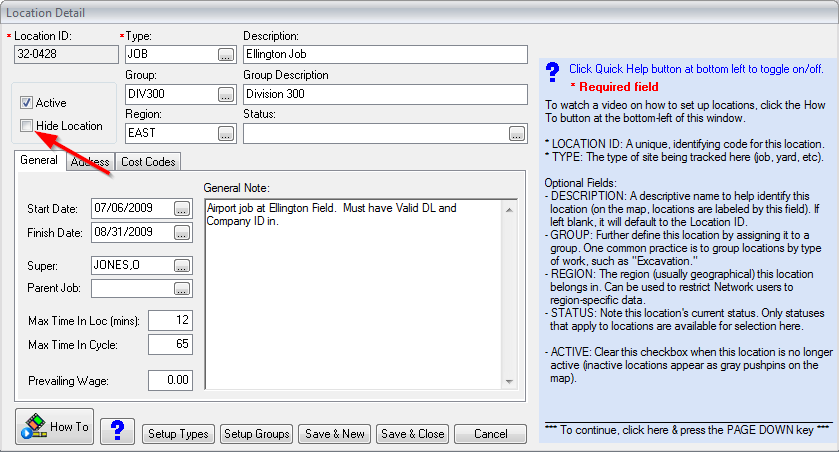Viewport: 839px width, 452px height.
Task: Click the Setup Types button
Action: point(177,434)
